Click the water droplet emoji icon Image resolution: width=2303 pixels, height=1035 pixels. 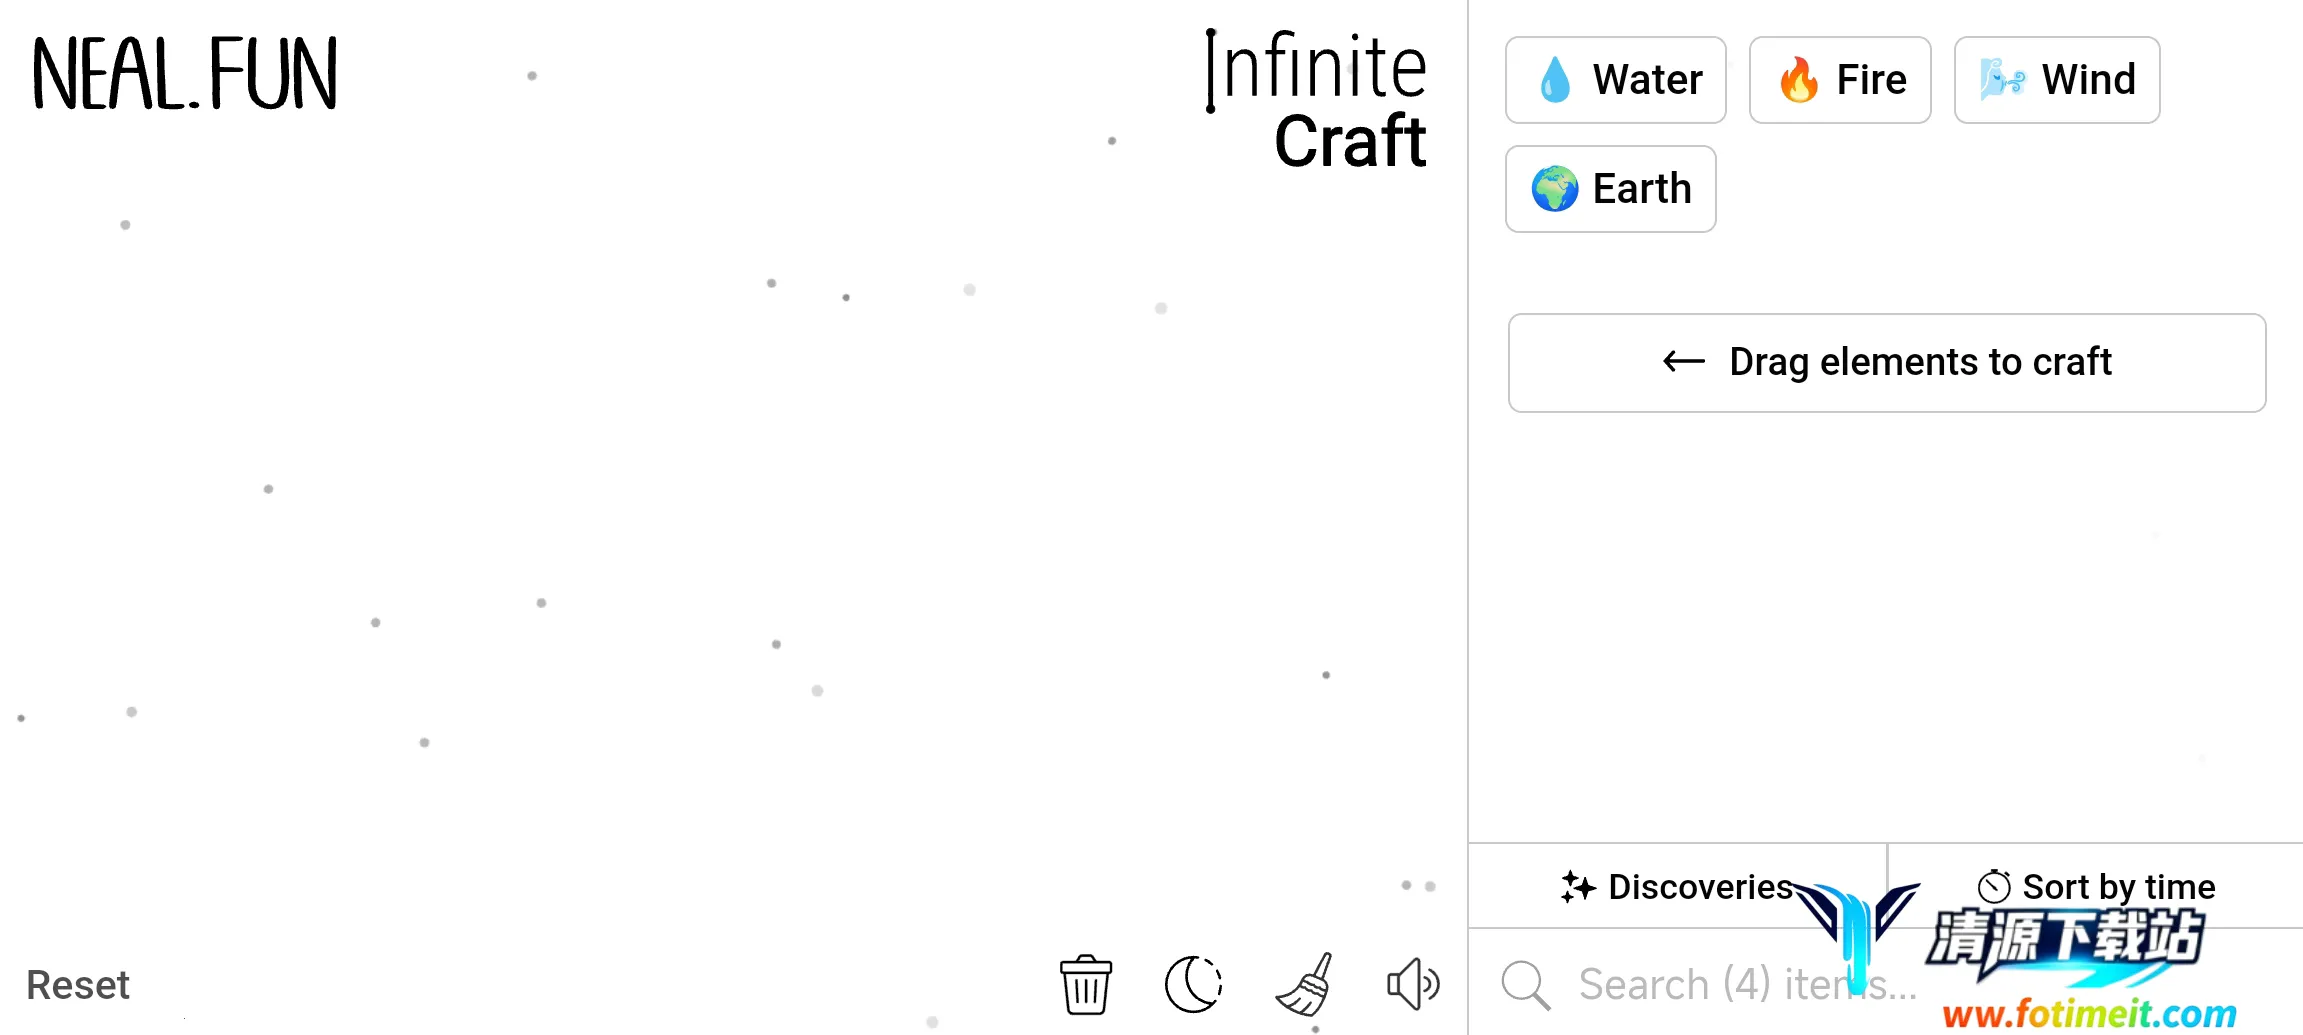pos(1555,80)
